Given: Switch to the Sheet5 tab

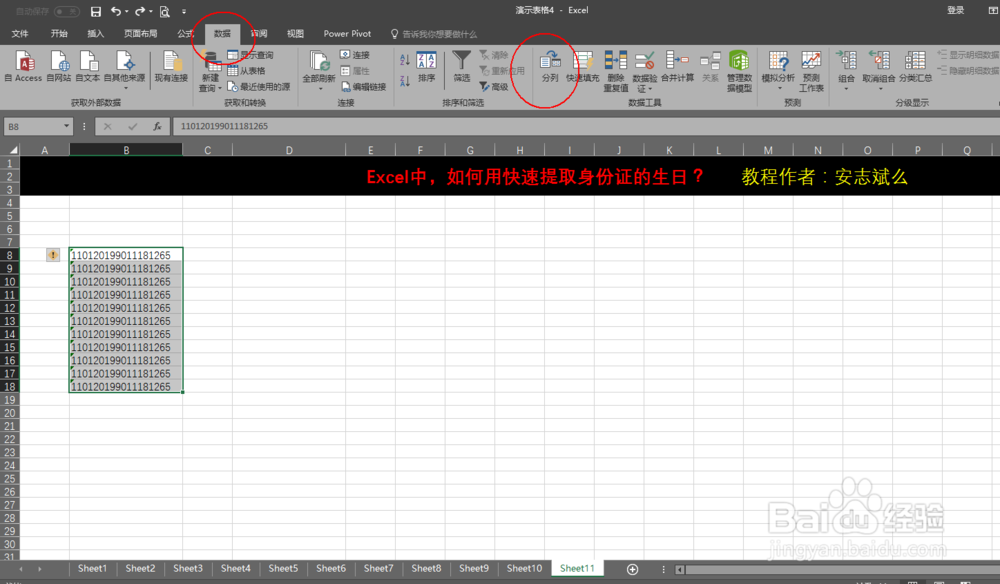Looking at the screenshot, I should [283, 568].
